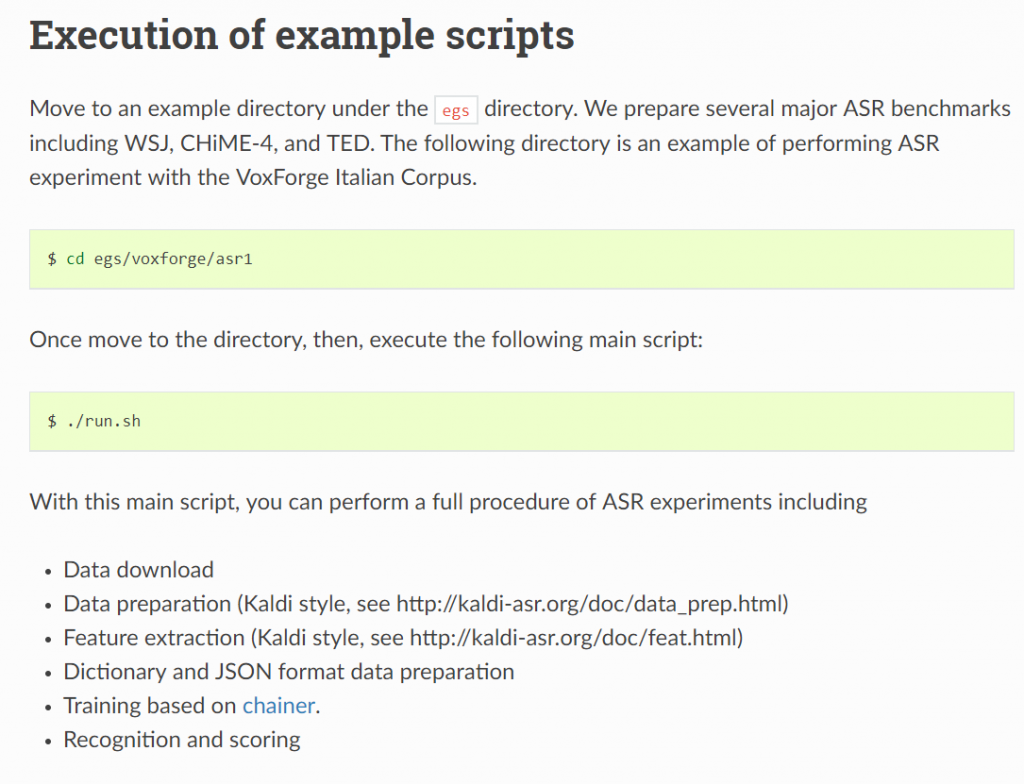Click the dollar prompt before ./run.sh
1024x784 pixels.
pyautogui.click(x=52, y=421)
